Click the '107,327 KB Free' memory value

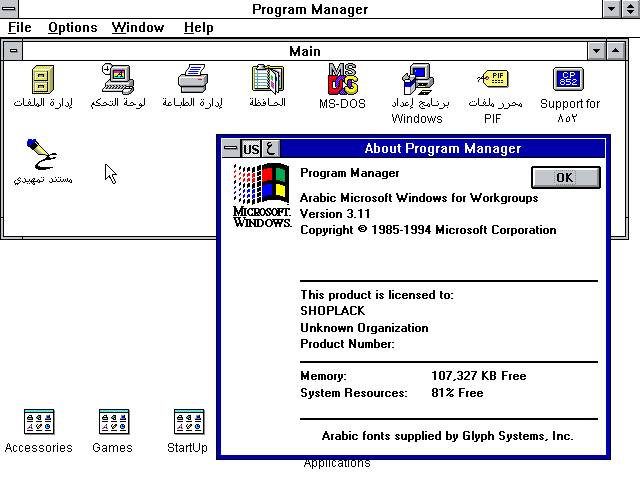click(479, 376)
